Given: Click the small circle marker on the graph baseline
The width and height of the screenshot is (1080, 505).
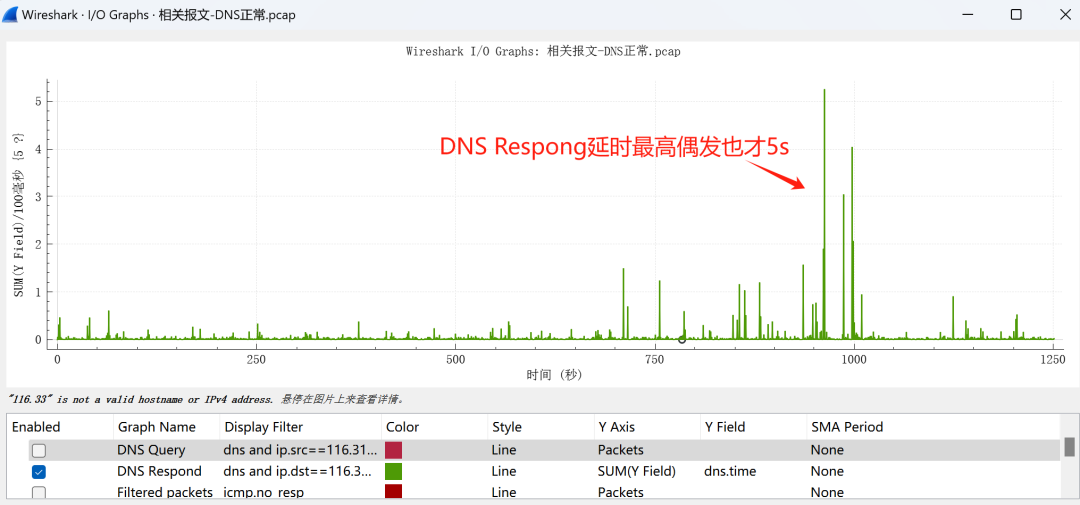Looking at the screenshot, I should tap(682, 340).
